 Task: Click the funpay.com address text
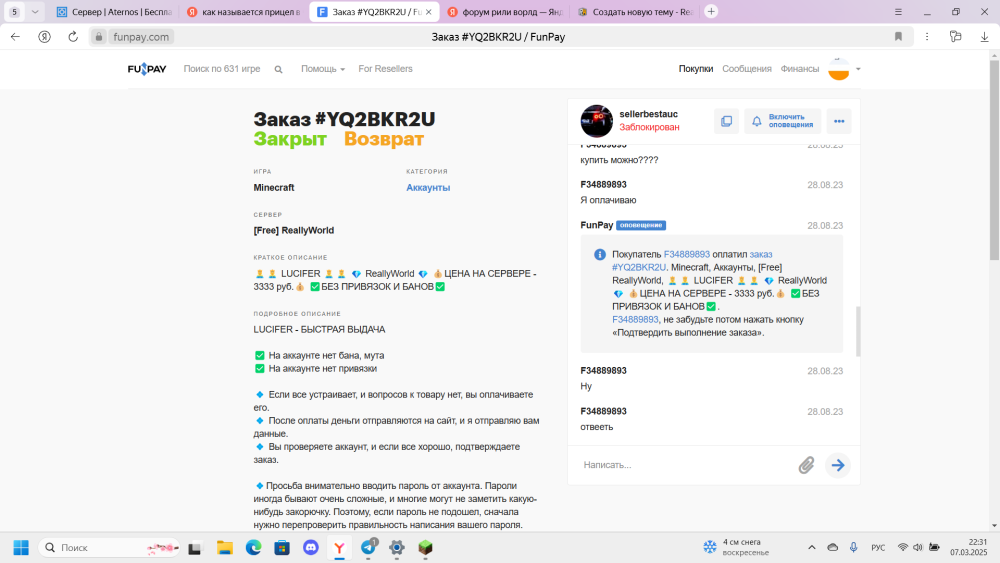coord(141,37)
